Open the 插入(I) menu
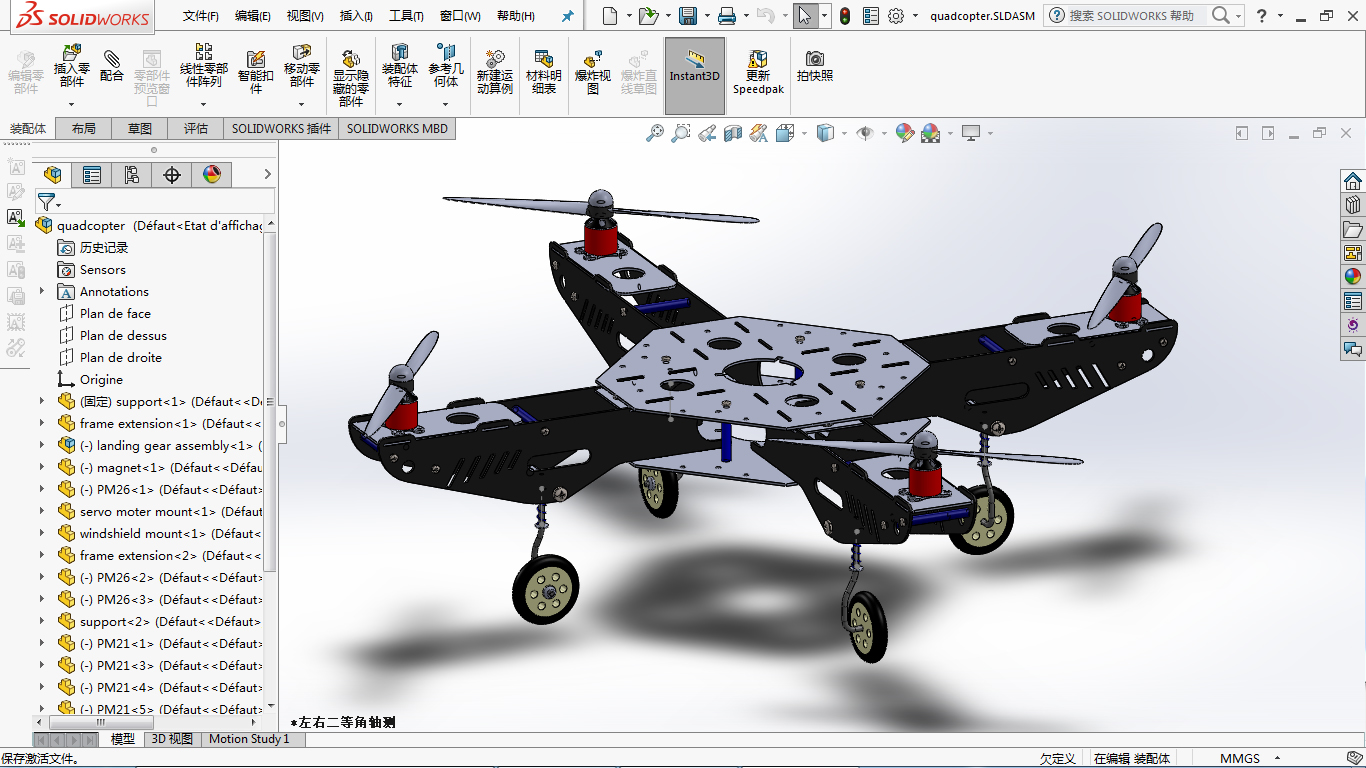Screen dimensions: 1366x768 (356, 16)
